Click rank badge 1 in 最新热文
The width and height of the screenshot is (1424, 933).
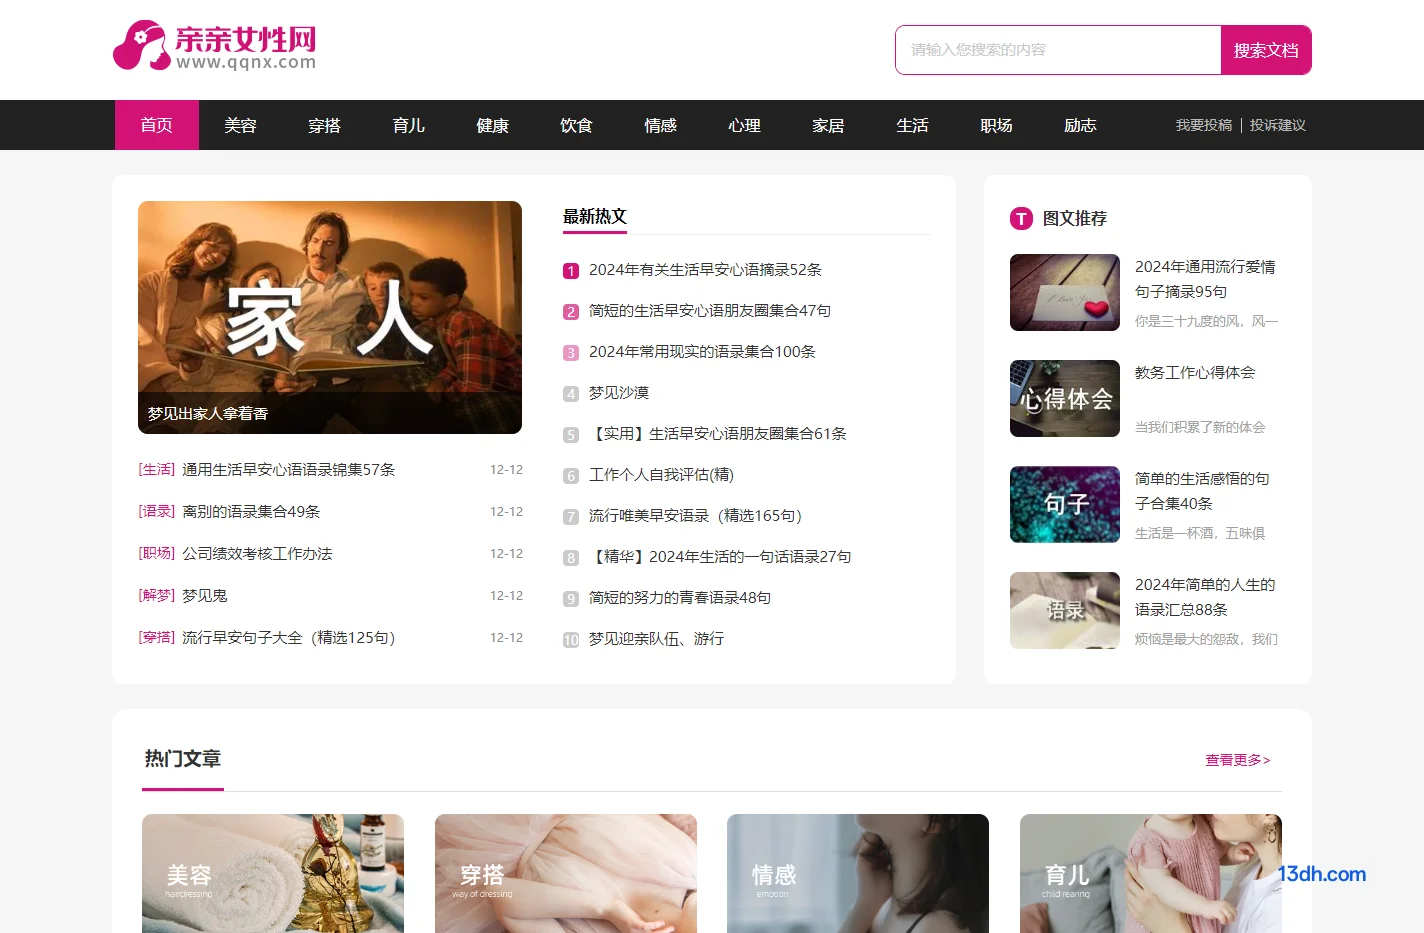(571, 271)
